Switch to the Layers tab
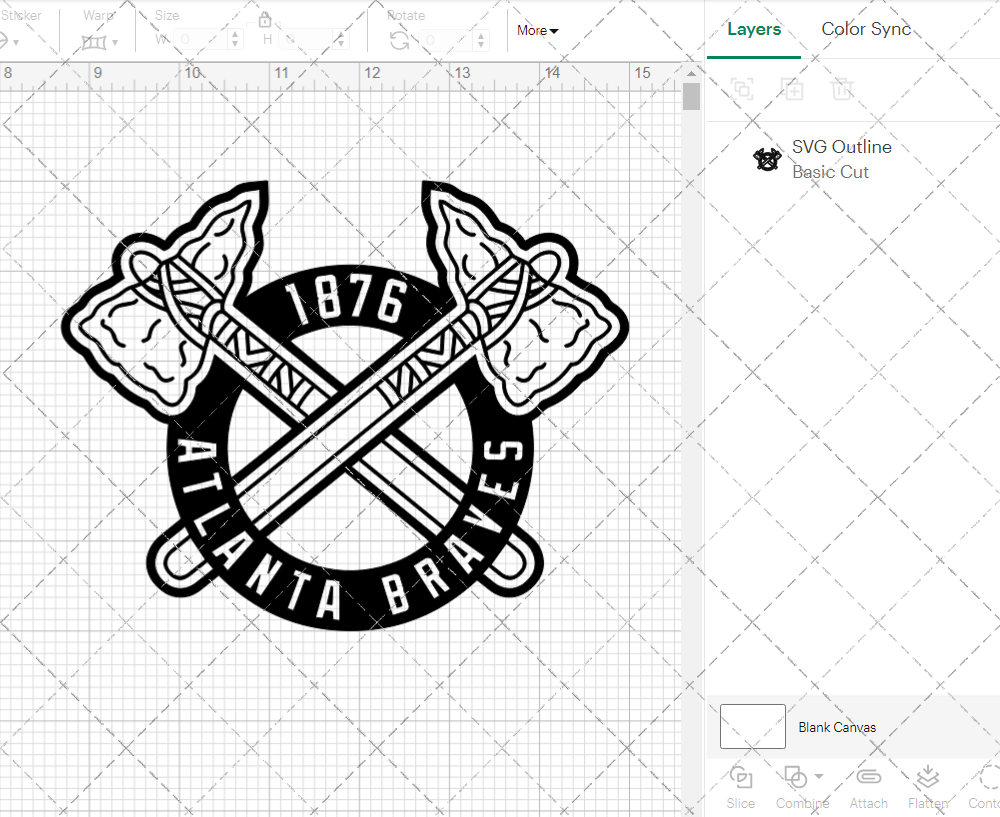 [x=754, y=29]
